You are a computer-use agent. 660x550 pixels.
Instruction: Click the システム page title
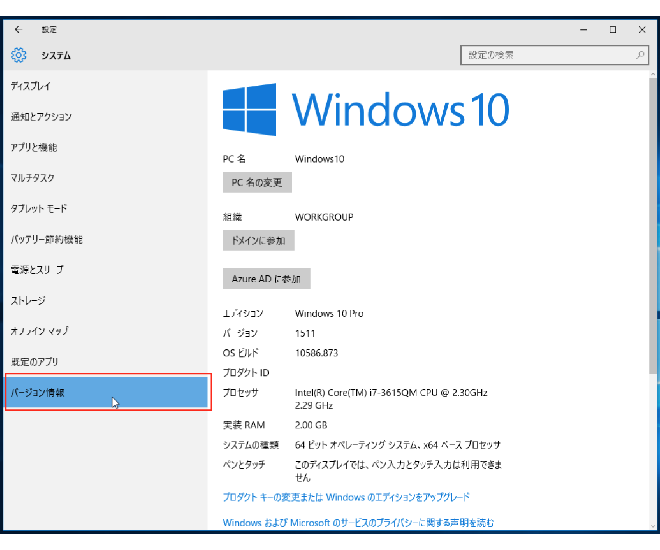pos(56,55)
